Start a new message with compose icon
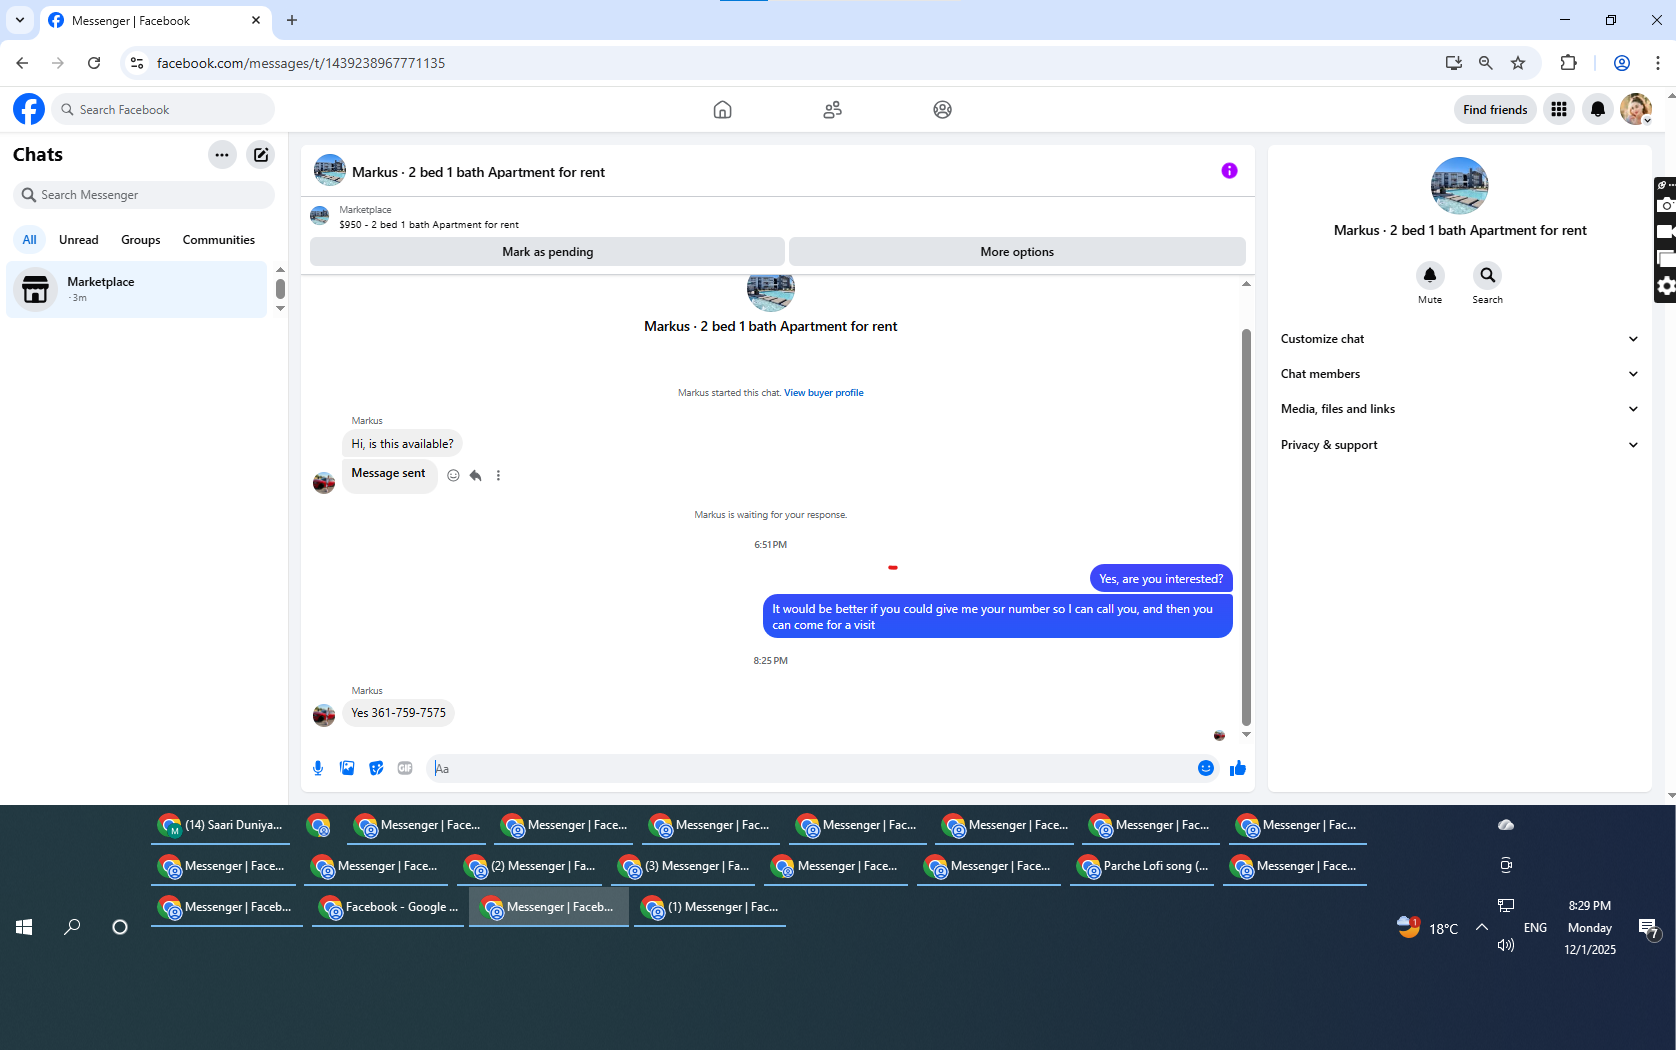Viewport: 1676px width, 1050px height. coord(261,155)
